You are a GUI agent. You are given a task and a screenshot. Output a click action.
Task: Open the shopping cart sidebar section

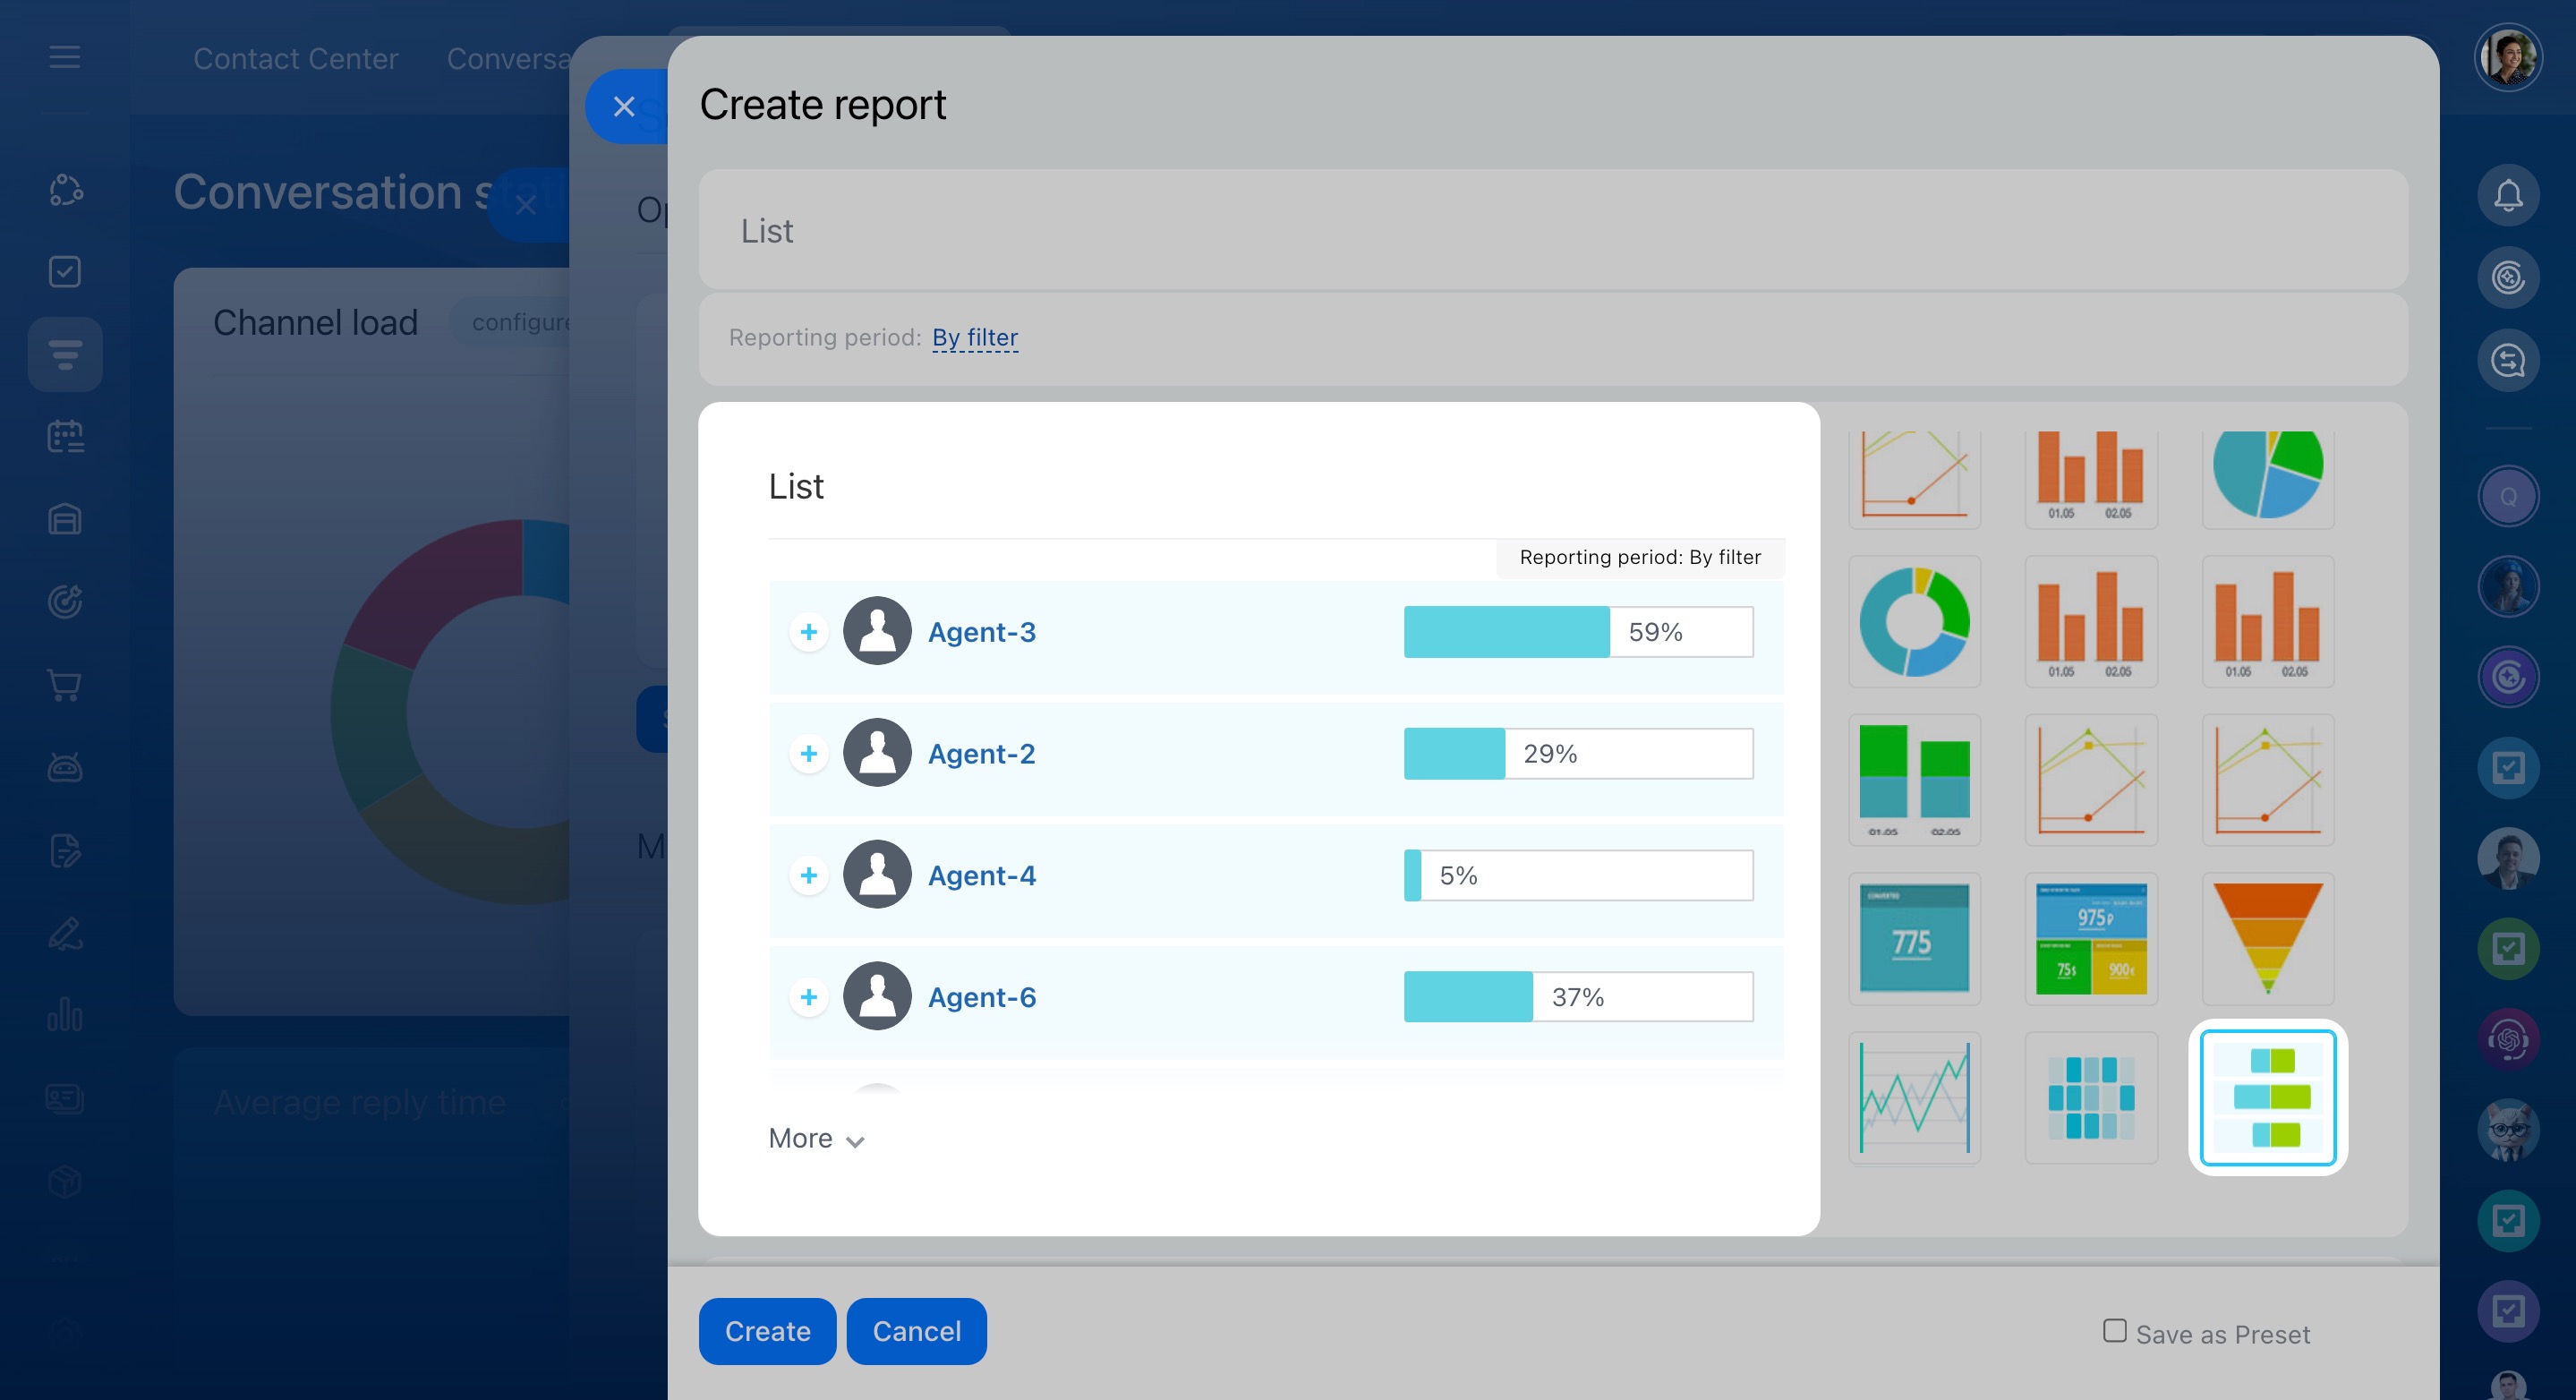[x=65, y=685]
